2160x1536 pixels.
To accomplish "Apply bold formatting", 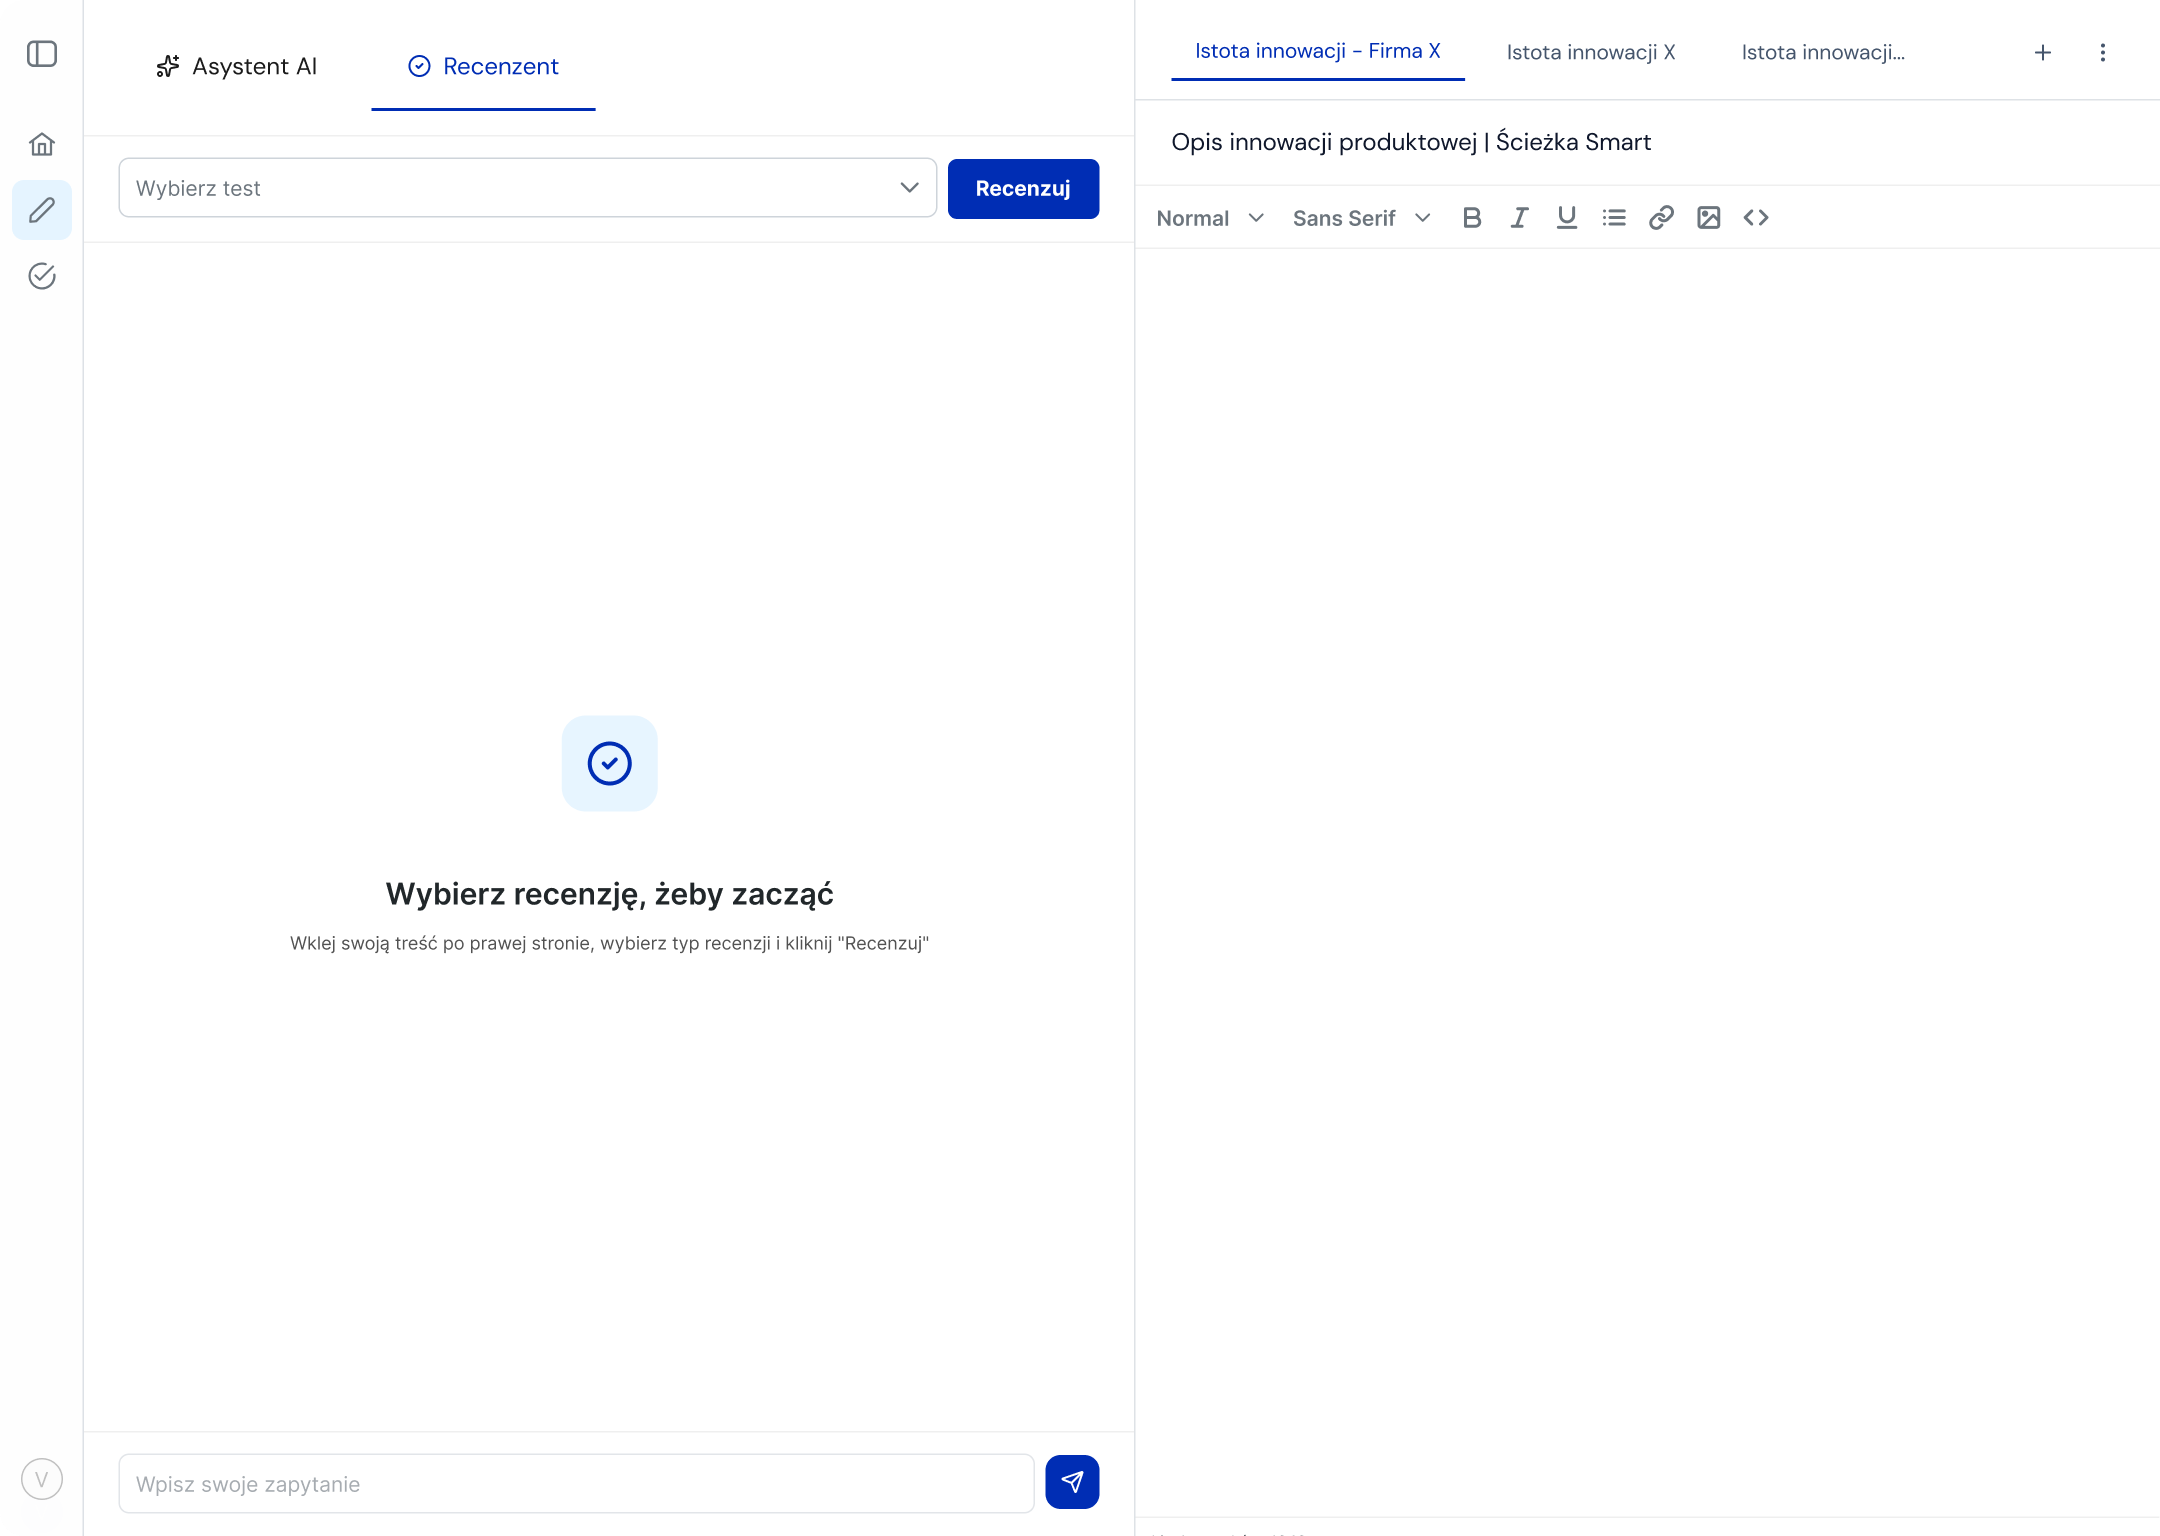I will (x=1471, y=218).
